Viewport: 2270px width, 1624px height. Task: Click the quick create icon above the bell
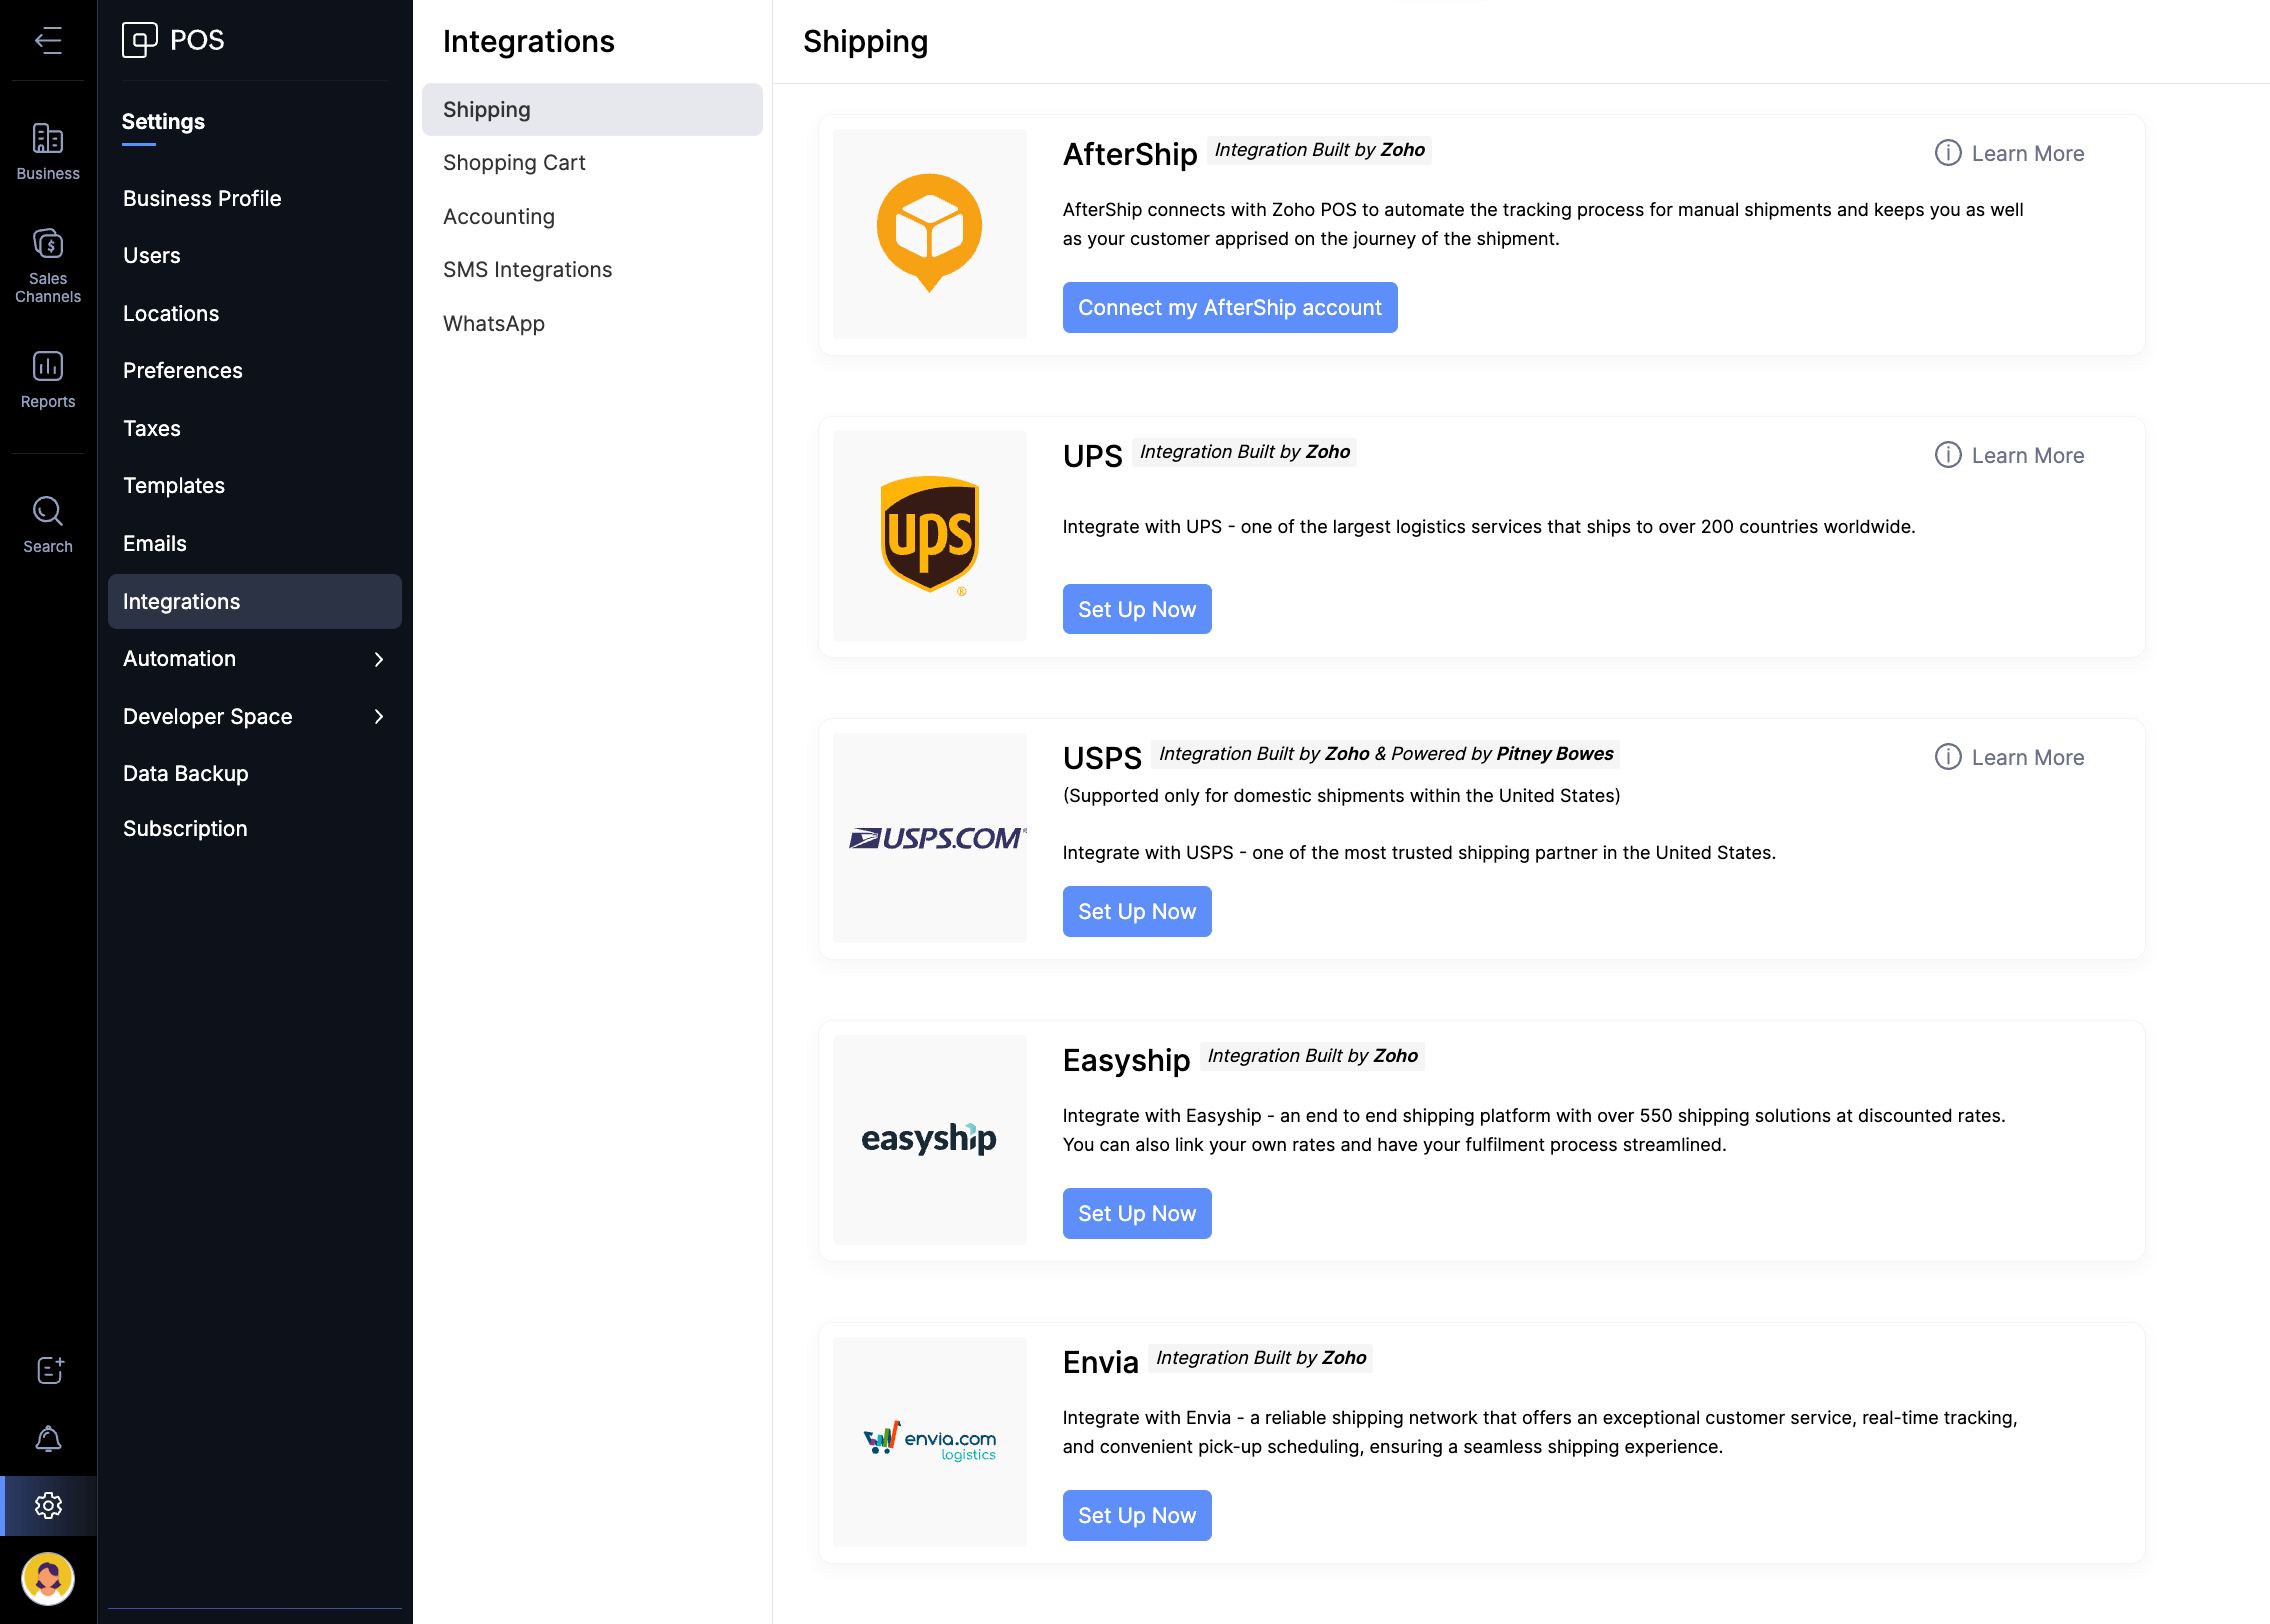(48, 1370)
